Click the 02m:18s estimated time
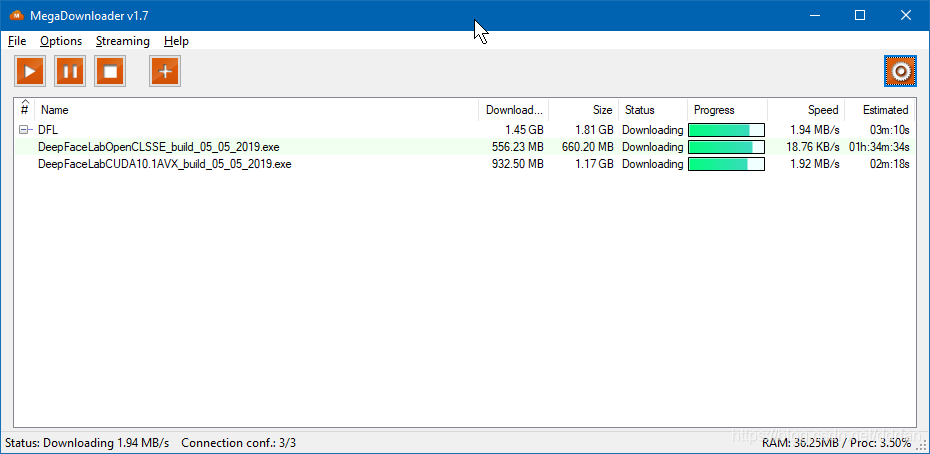Viewport: 930px width, 454px height. tap(890, 164)
